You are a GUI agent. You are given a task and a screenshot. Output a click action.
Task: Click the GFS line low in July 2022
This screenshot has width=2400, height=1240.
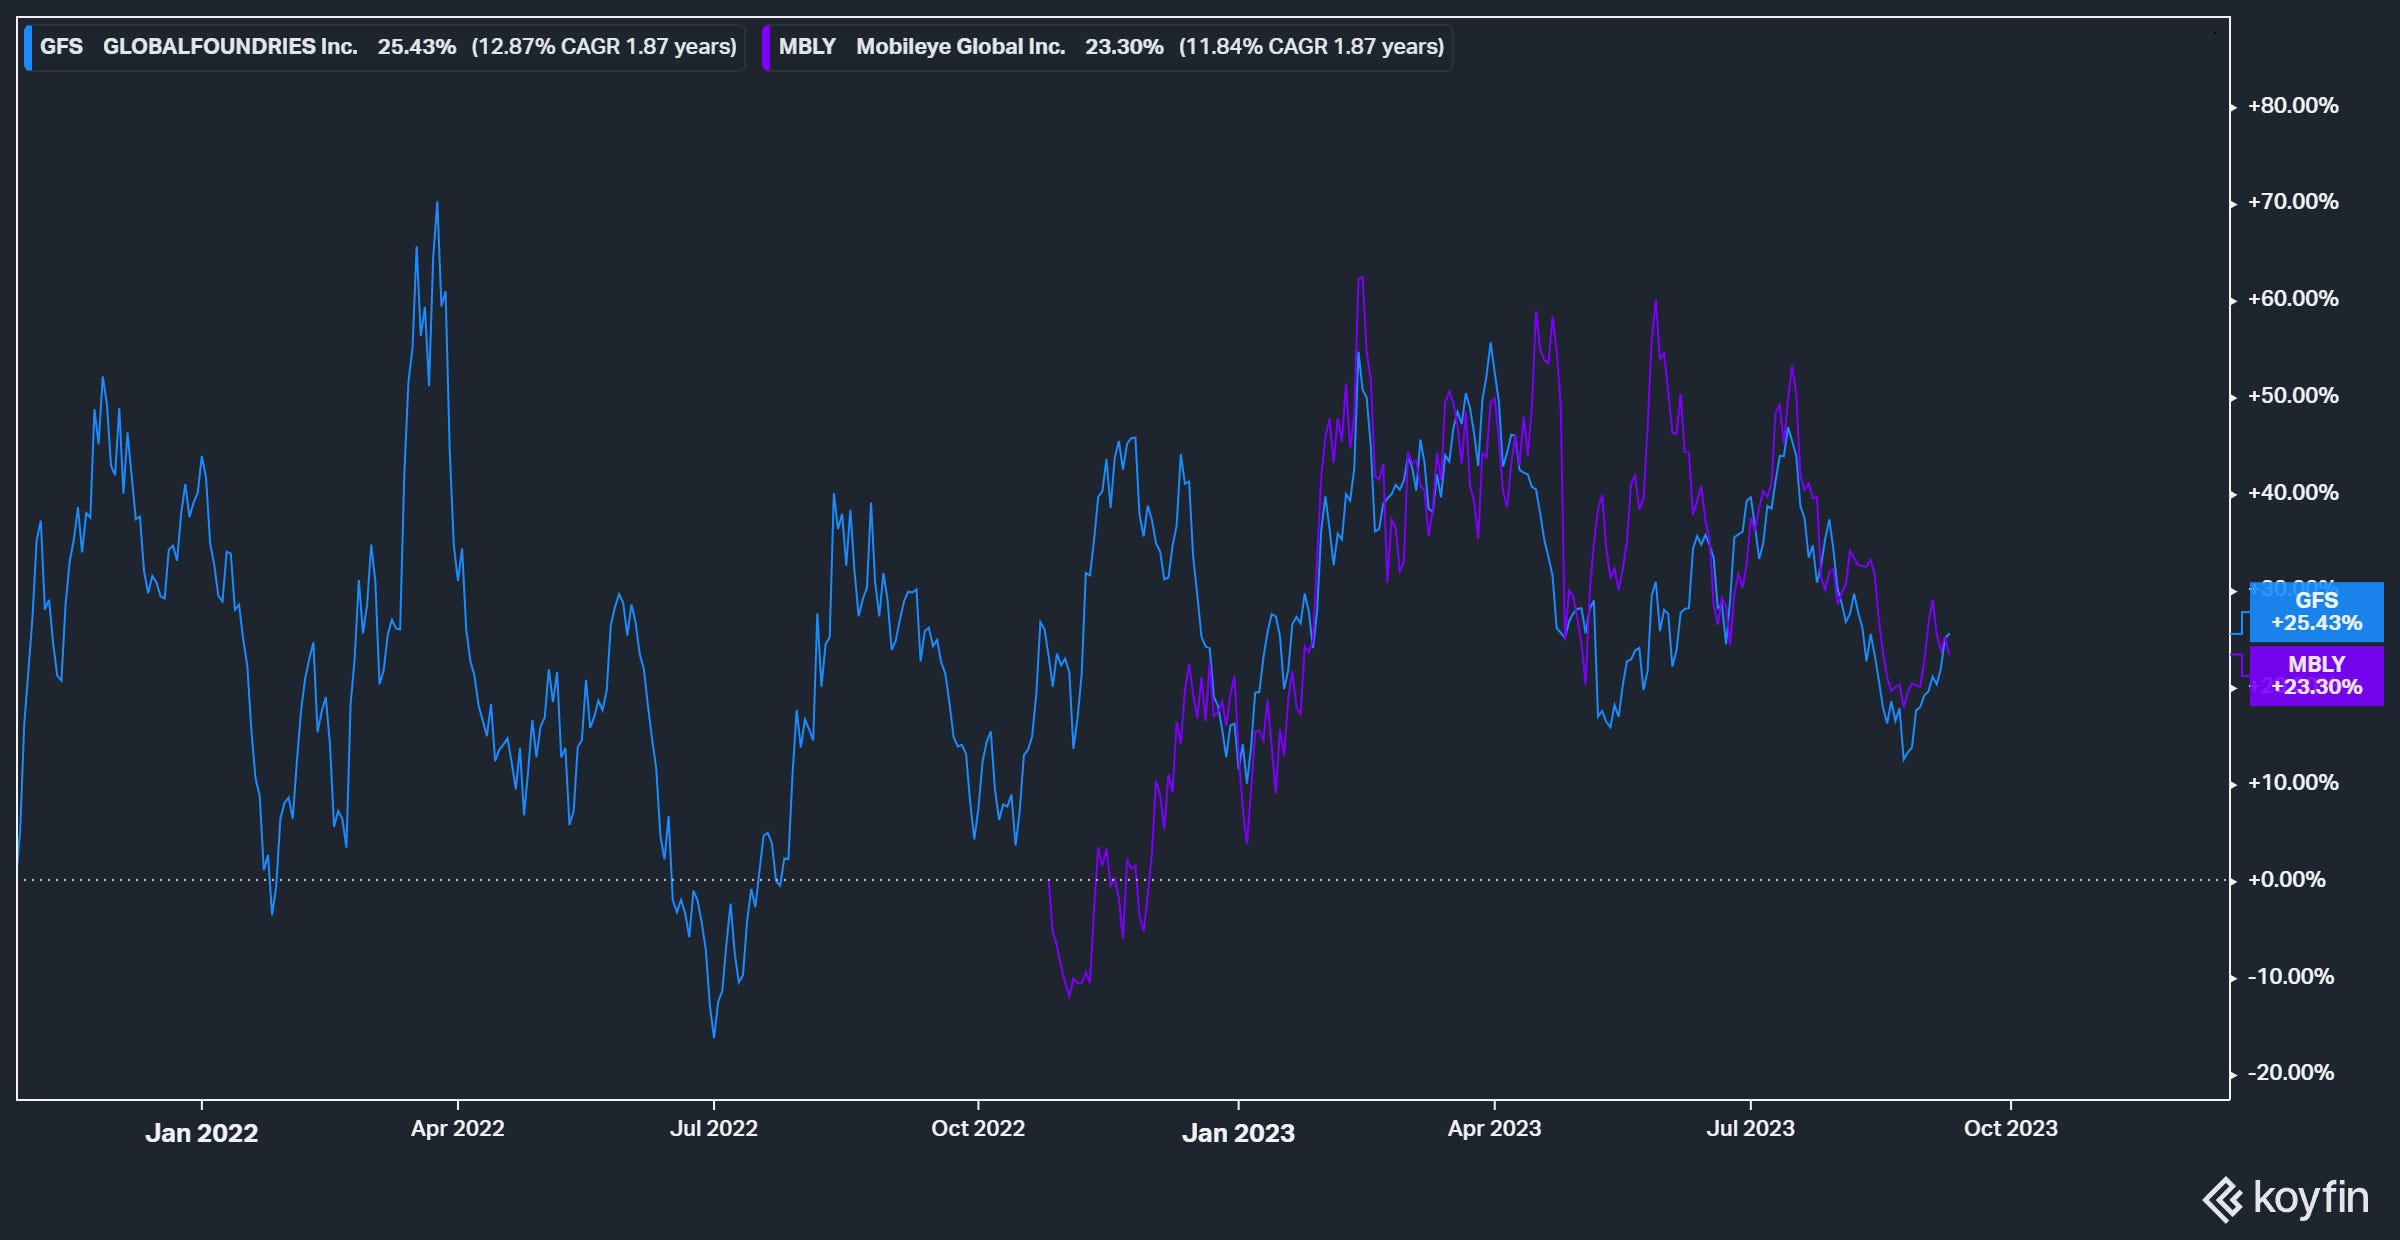pyautogui.click(x=714, y=1036)
